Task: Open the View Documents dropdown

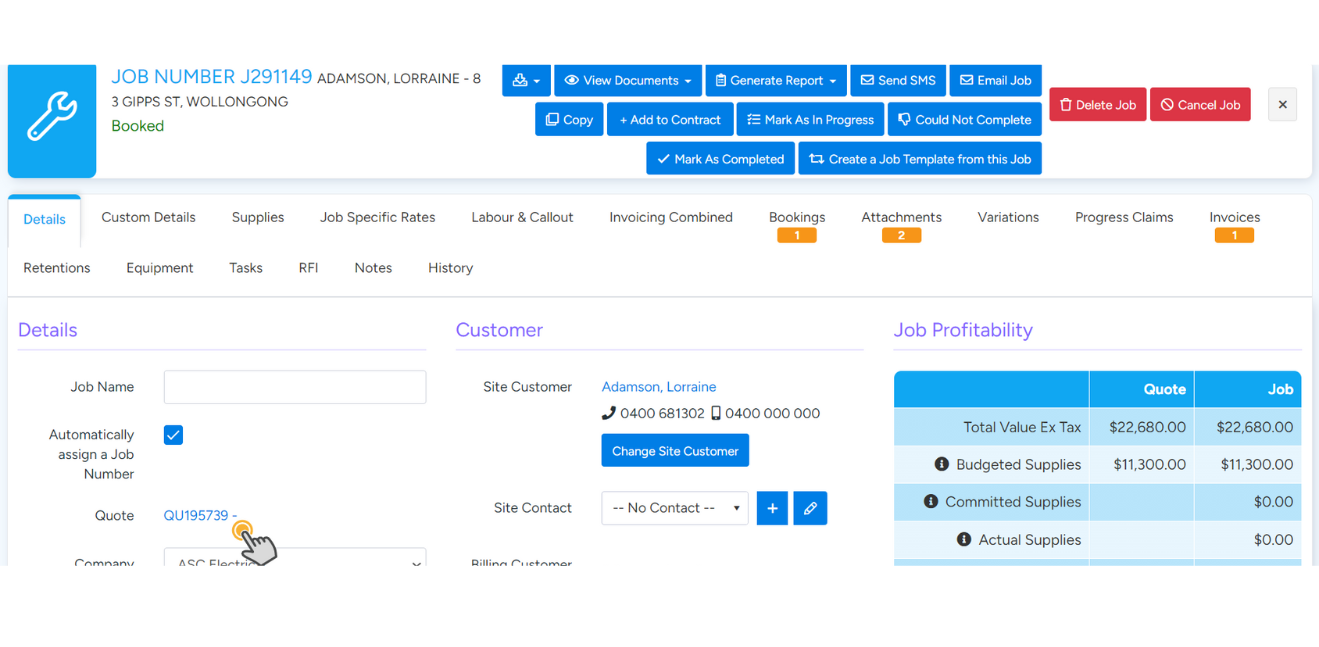Action: click(x=627, y=80)
